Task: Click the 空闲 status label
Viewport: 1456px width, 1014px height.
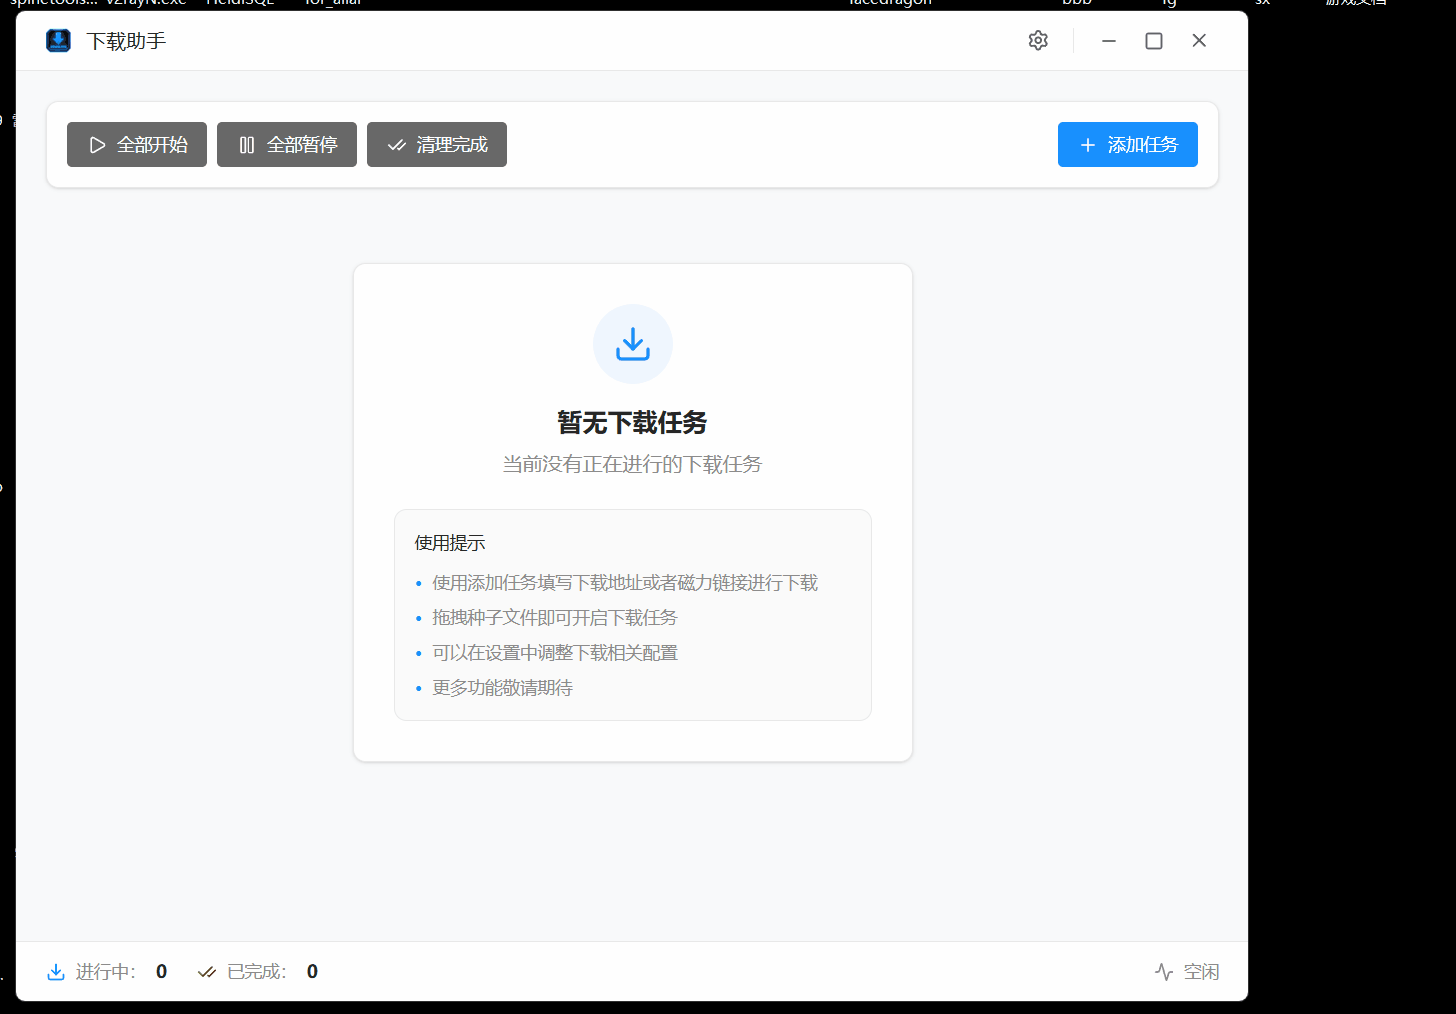Action: 1201,970
